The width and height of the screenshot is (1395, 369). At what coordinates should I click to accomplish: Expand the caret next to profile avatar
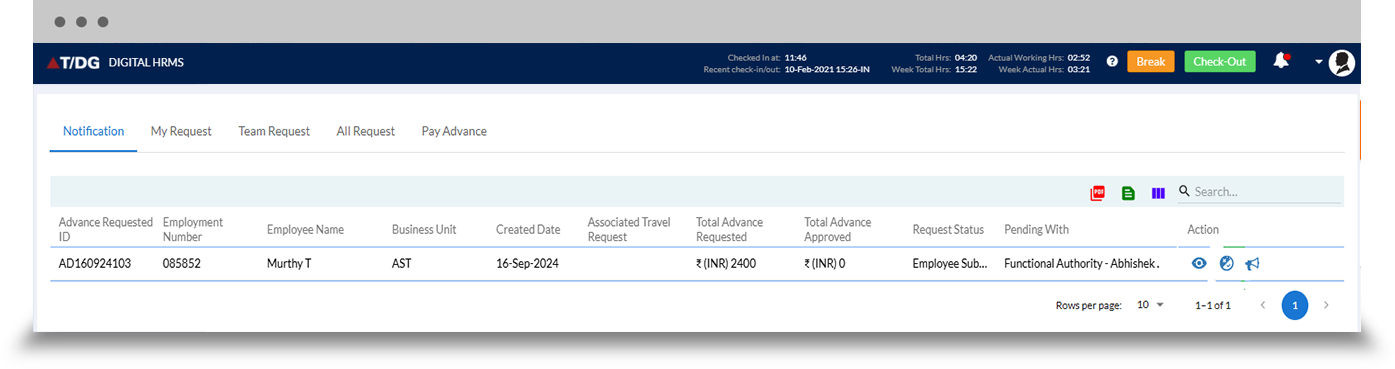pos(1319,62)
